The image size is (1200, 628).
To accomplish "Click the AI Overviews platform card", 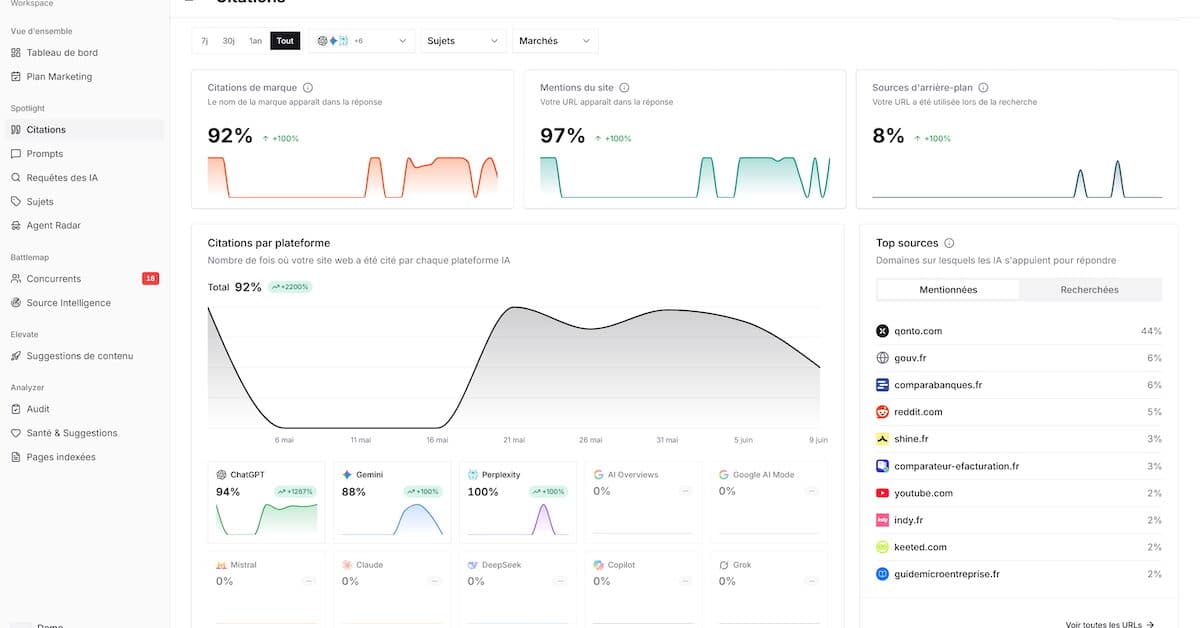I will coord(644,502).
